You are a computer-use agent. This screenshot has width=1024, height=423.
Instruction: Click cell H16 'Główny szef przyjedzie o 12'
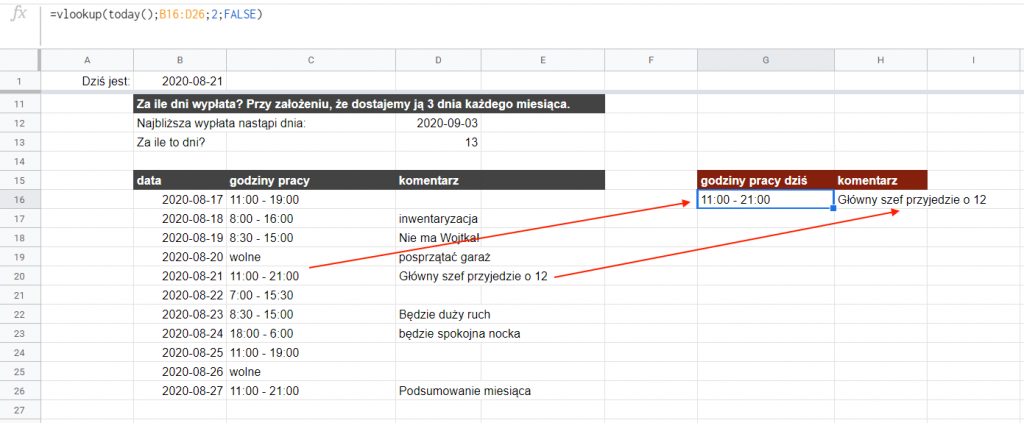880,199
